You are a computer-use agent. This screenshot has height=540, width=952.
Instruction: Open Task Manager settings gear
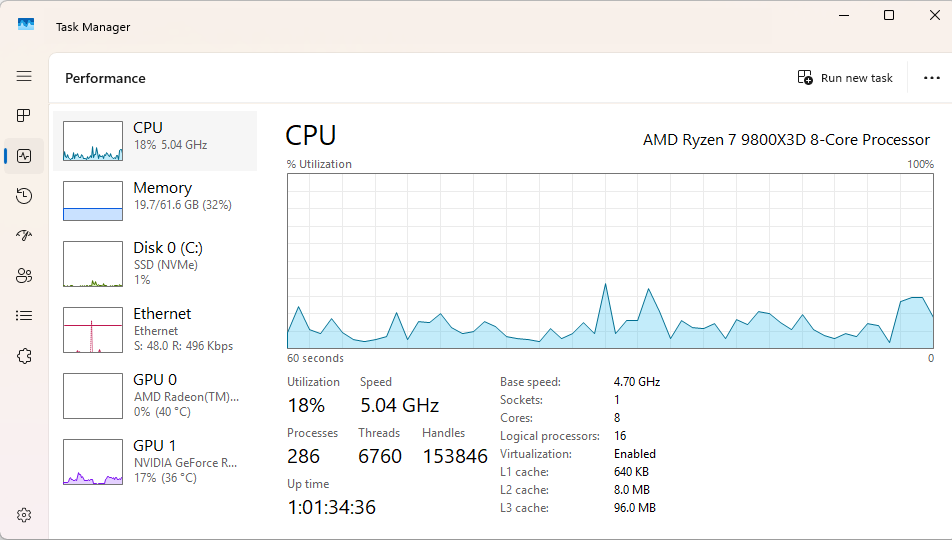(24, 515)
